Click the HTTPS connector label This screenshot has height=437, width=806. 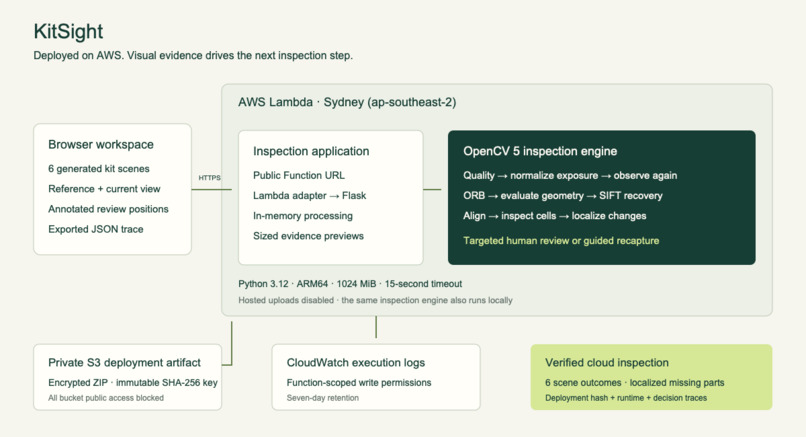tap(209, 178)
